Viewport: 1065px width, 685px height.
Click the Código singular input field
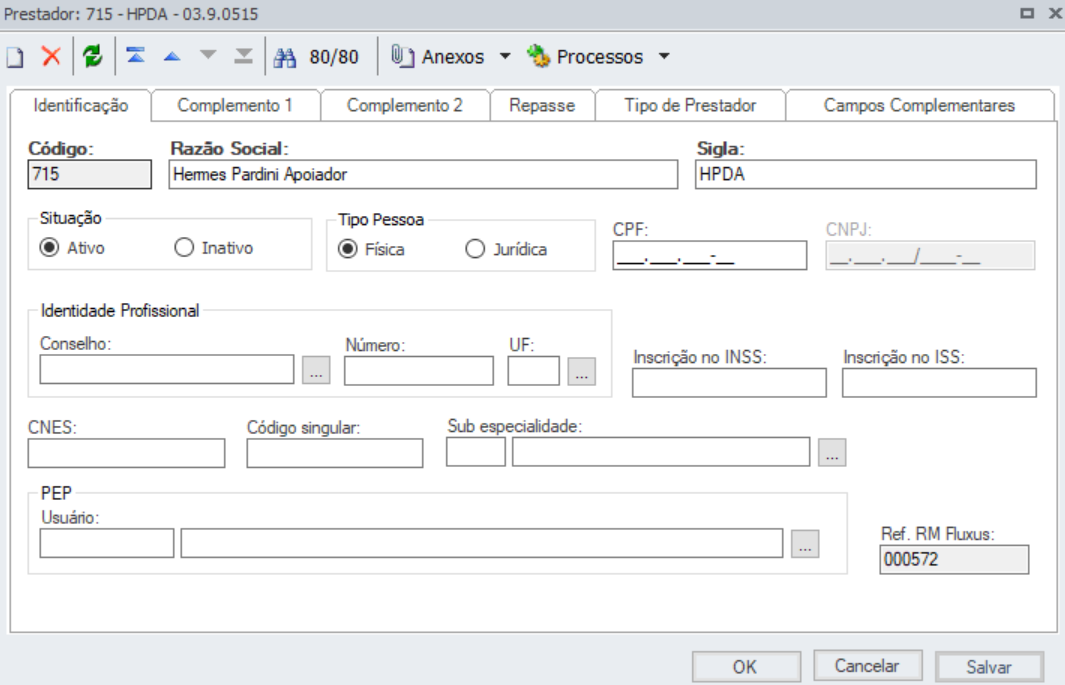click(335, 453)
